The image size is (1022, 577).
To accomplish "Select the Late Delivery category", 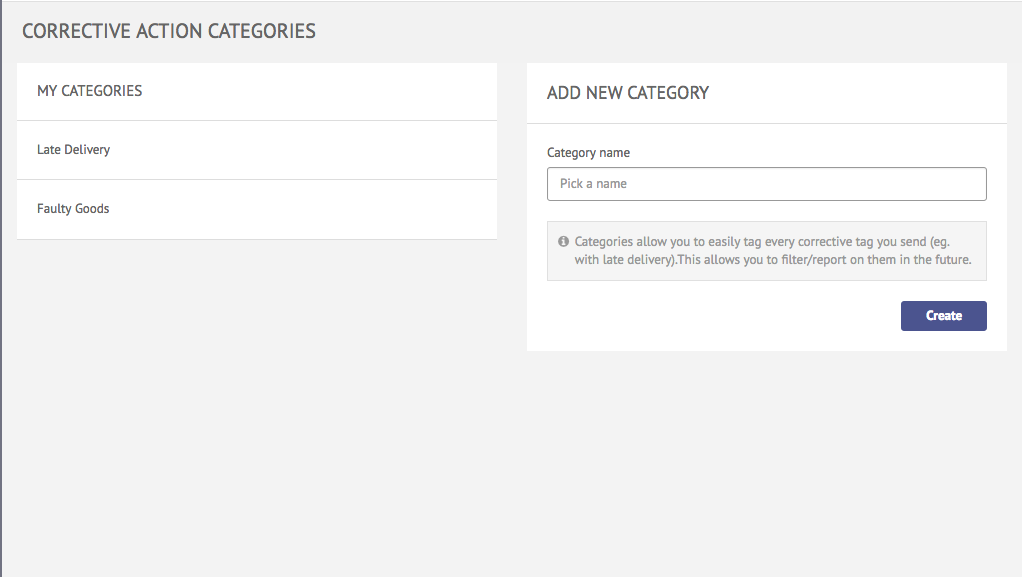I will click(257, 150).
